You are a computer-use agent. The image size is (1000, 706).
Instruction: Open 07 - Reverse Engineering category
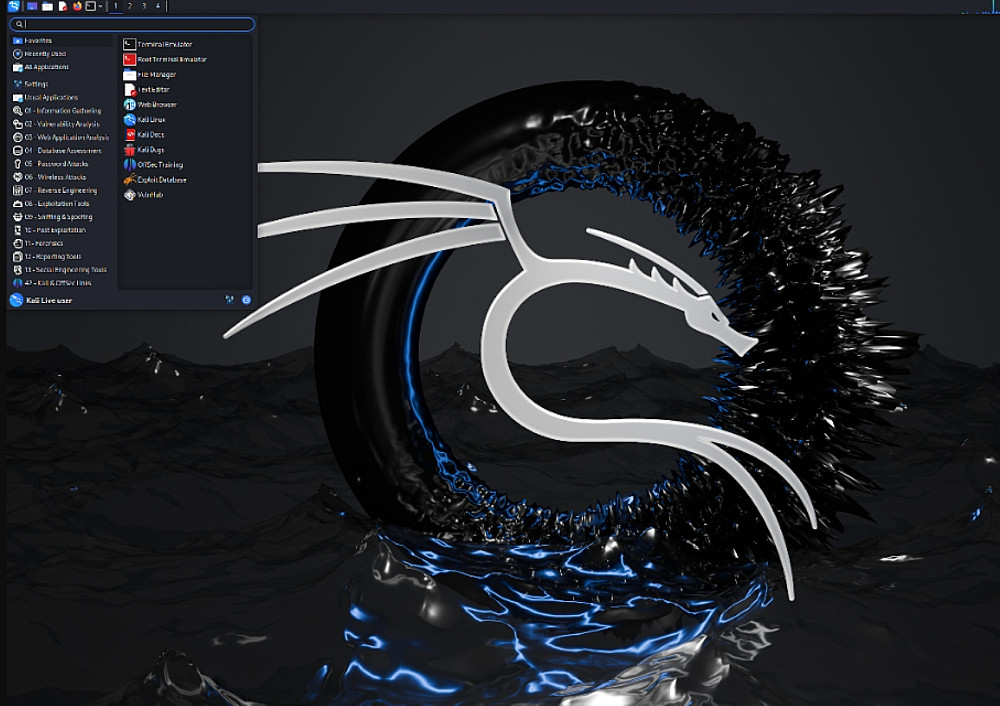point(62,191)
